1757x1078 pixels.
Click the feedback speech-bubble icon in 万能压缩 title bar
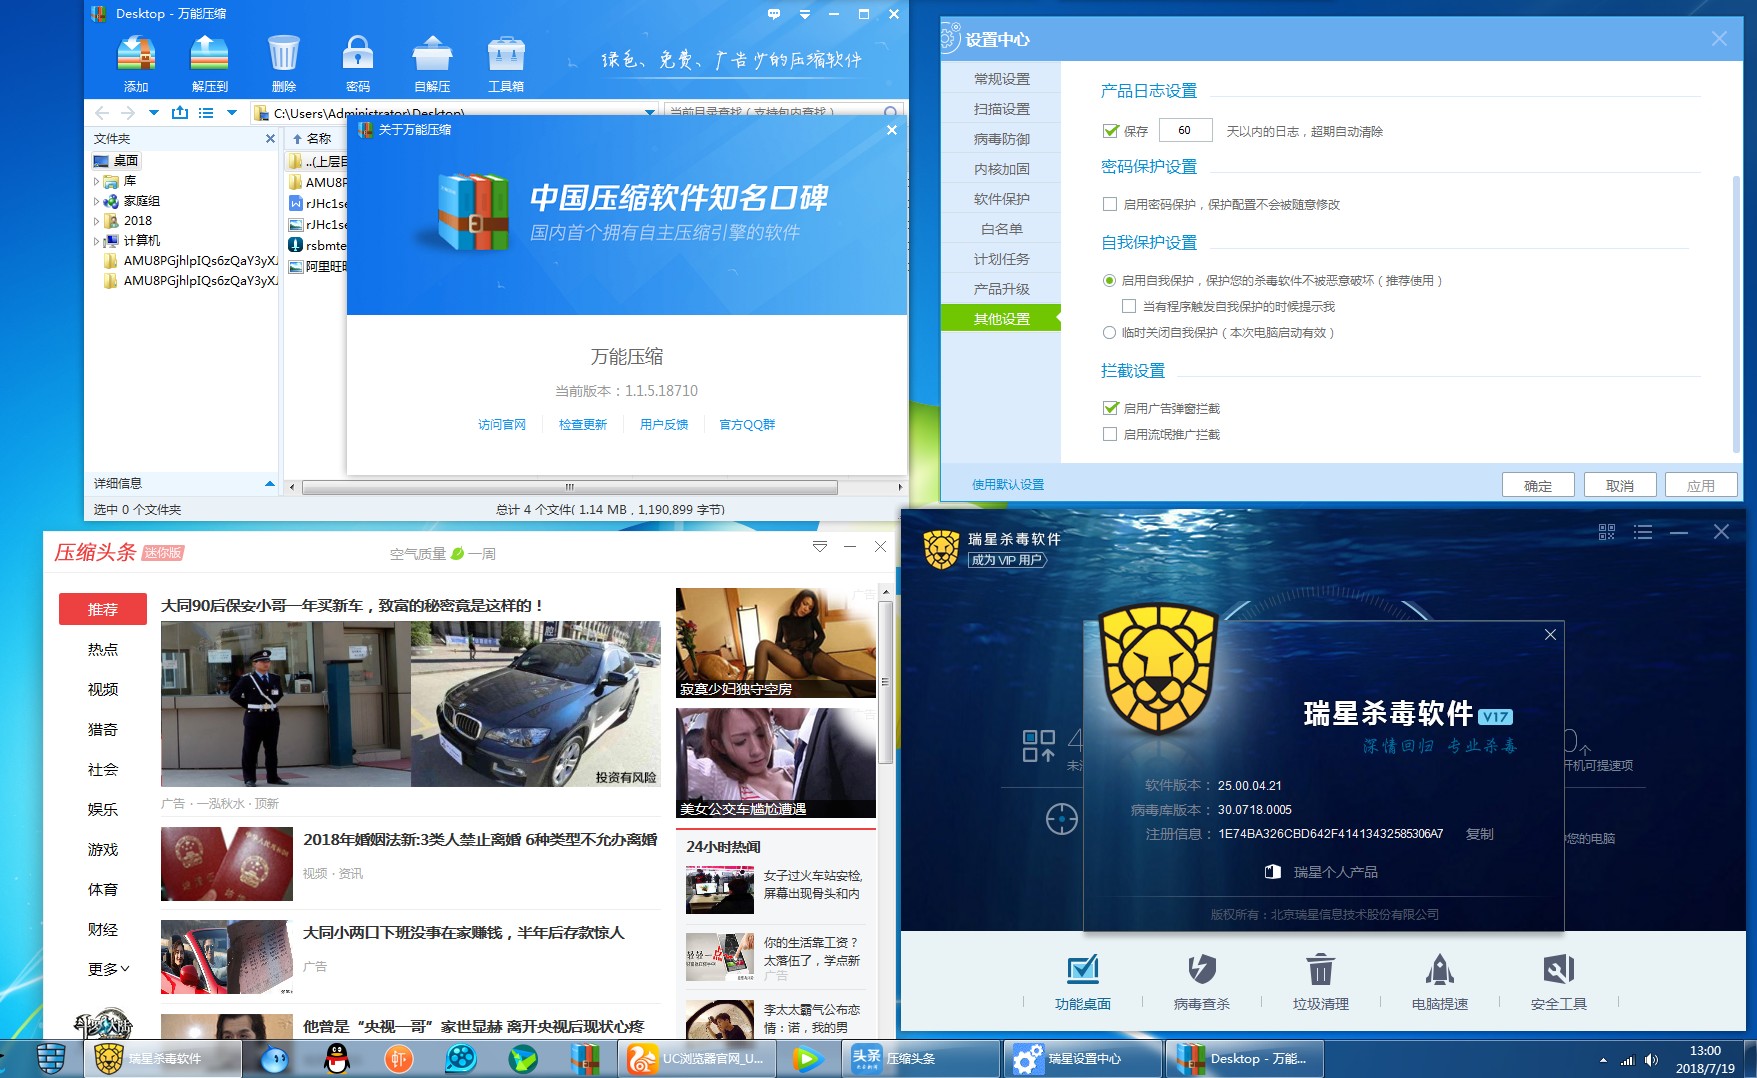click(x=774, y=14)
